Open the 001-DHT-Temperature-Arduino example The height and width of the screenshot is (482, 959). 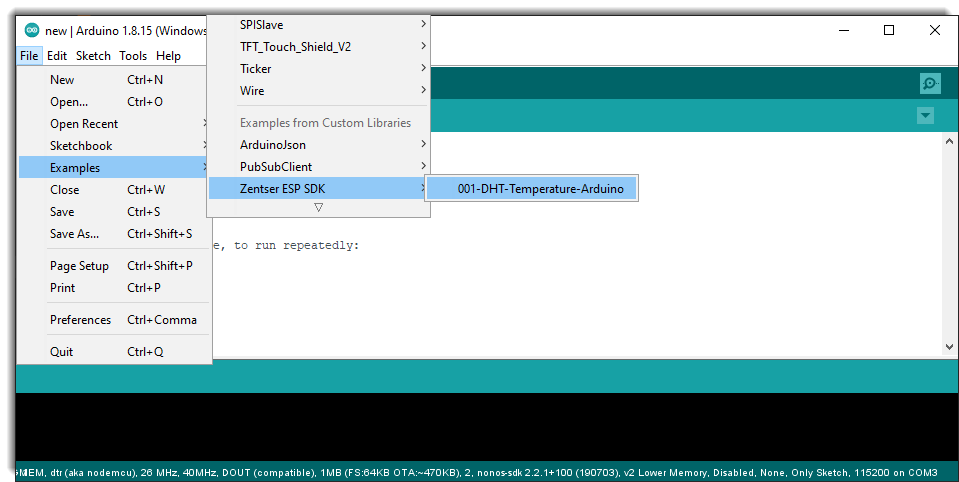[x=531, y=188]
